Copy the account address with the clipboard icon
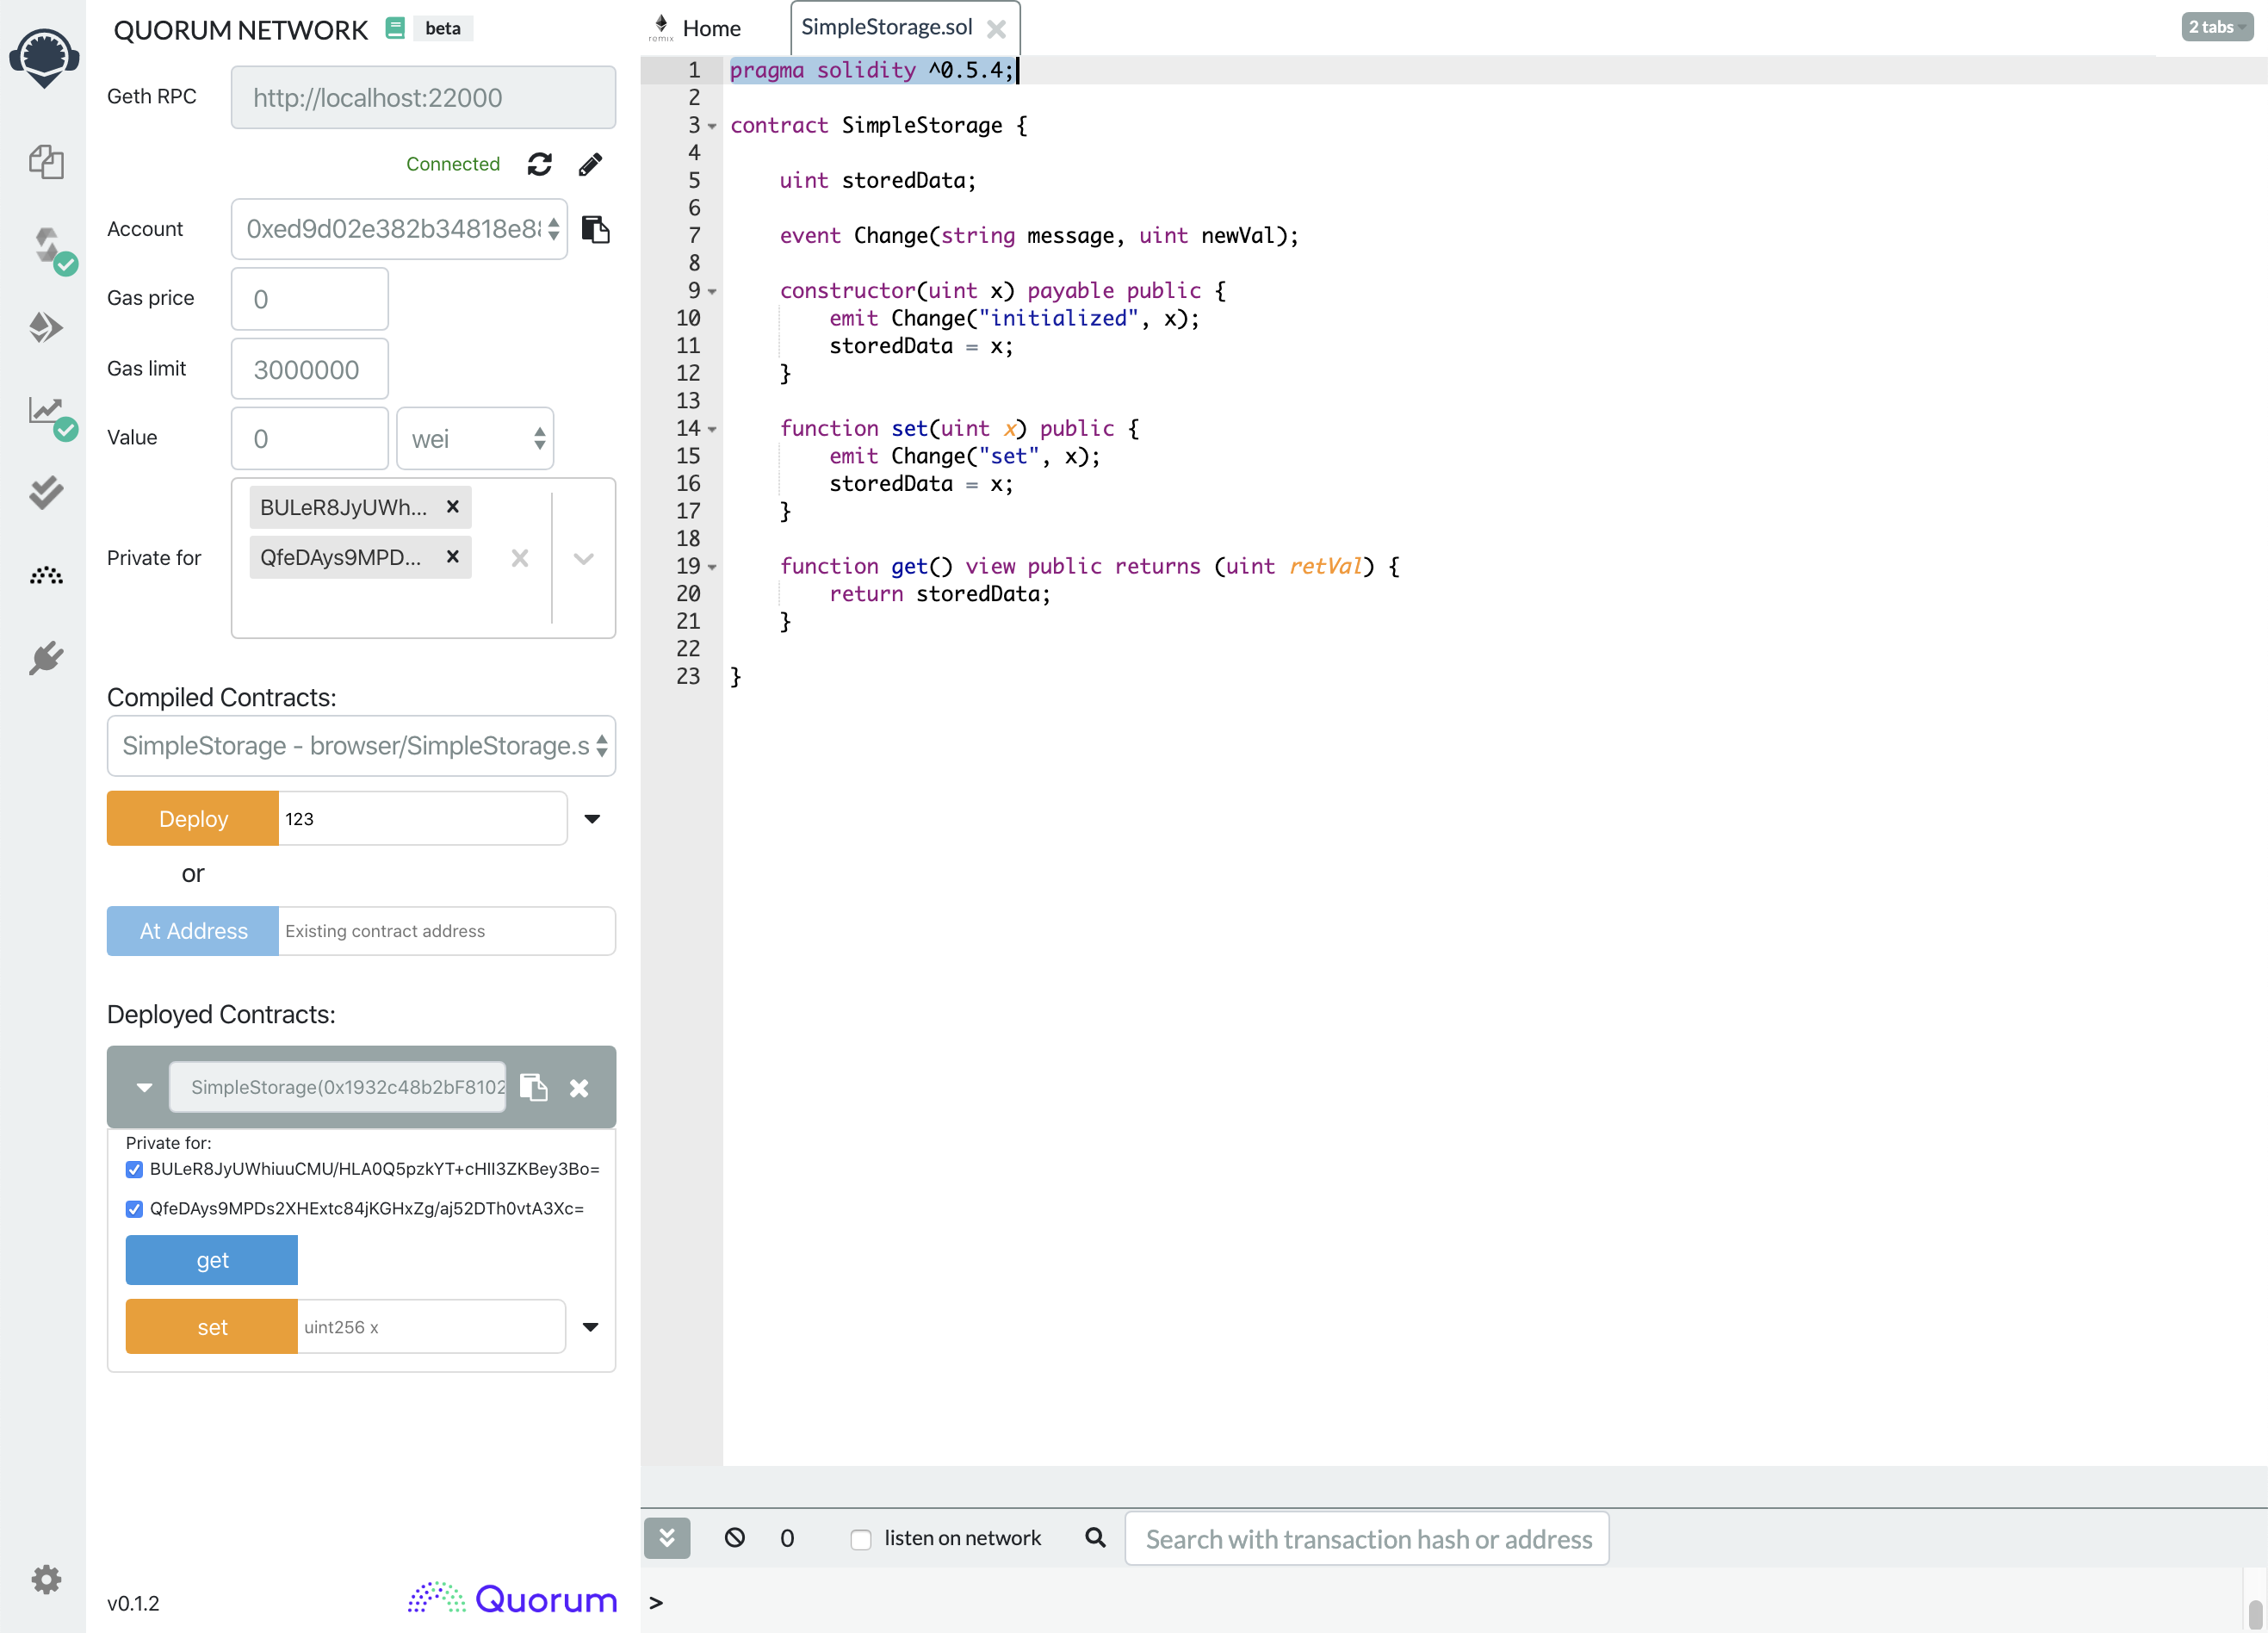2268x1633 pixels. 595,229
